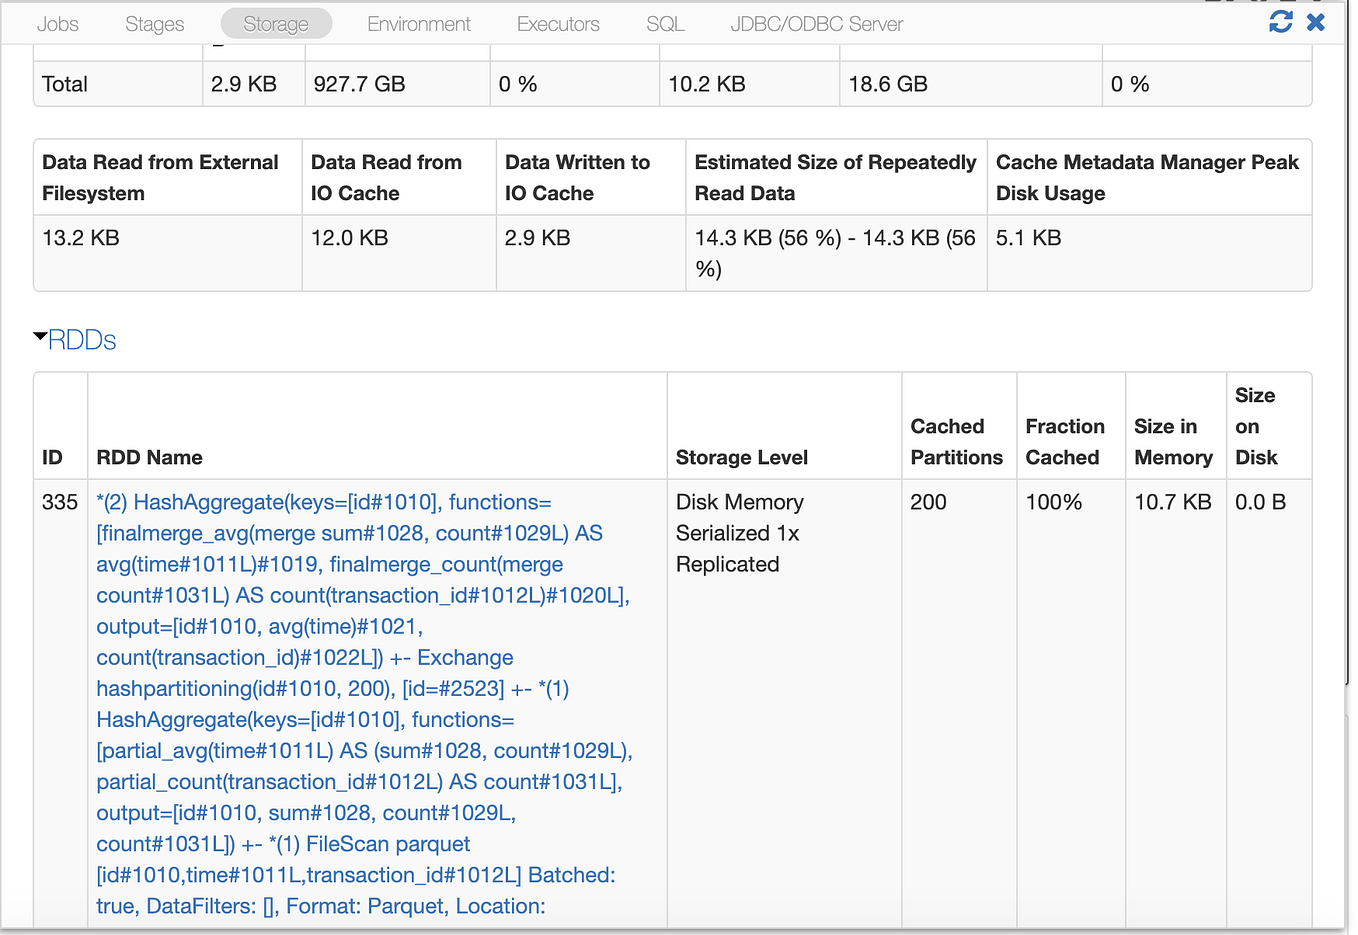Switch to the Jobs tab
This screenshot has width=1358, height=935.
(57, 23)
